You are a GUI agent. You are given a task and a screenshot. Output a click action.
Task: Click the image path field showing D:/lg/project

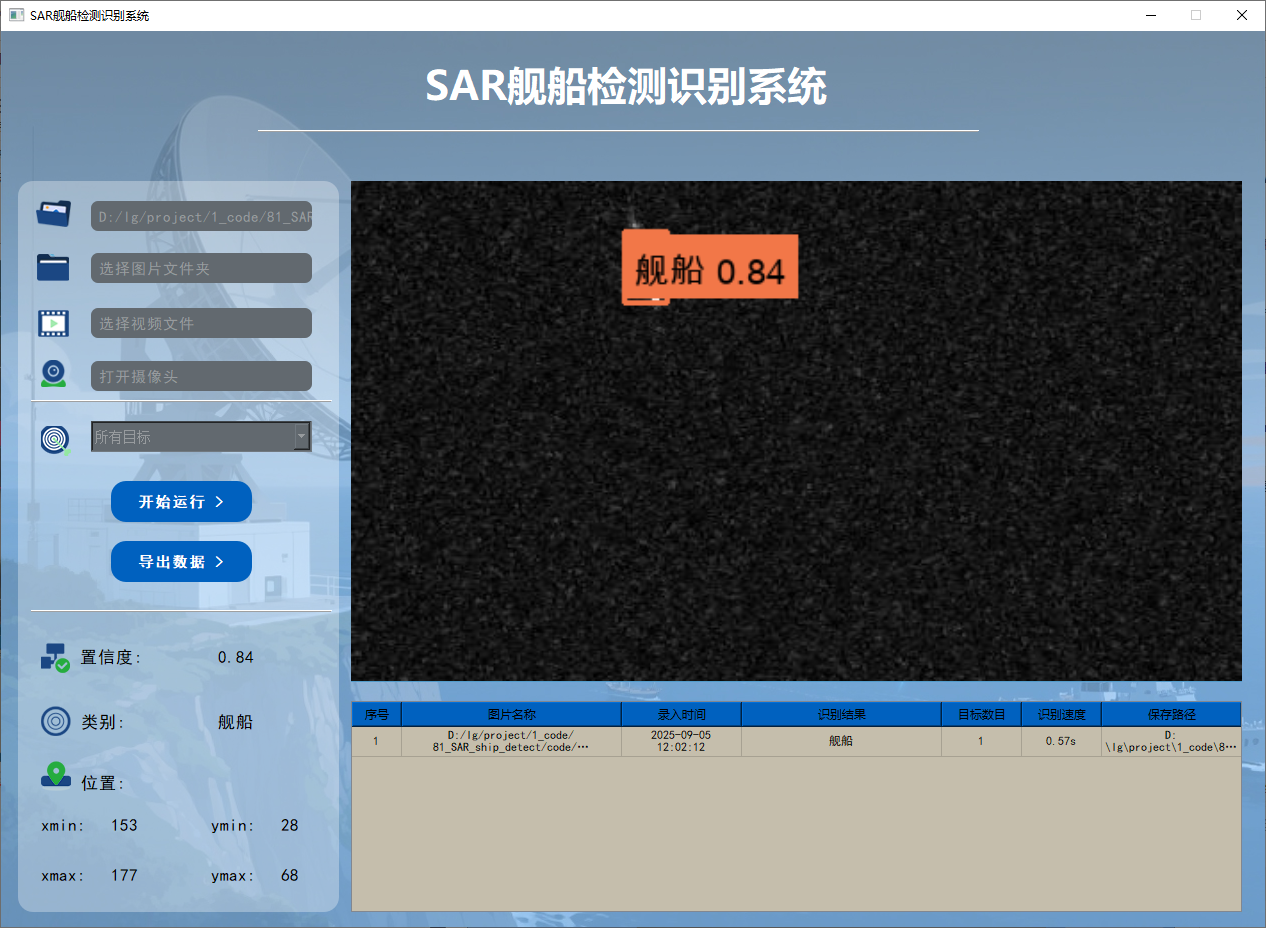(201, 216)
